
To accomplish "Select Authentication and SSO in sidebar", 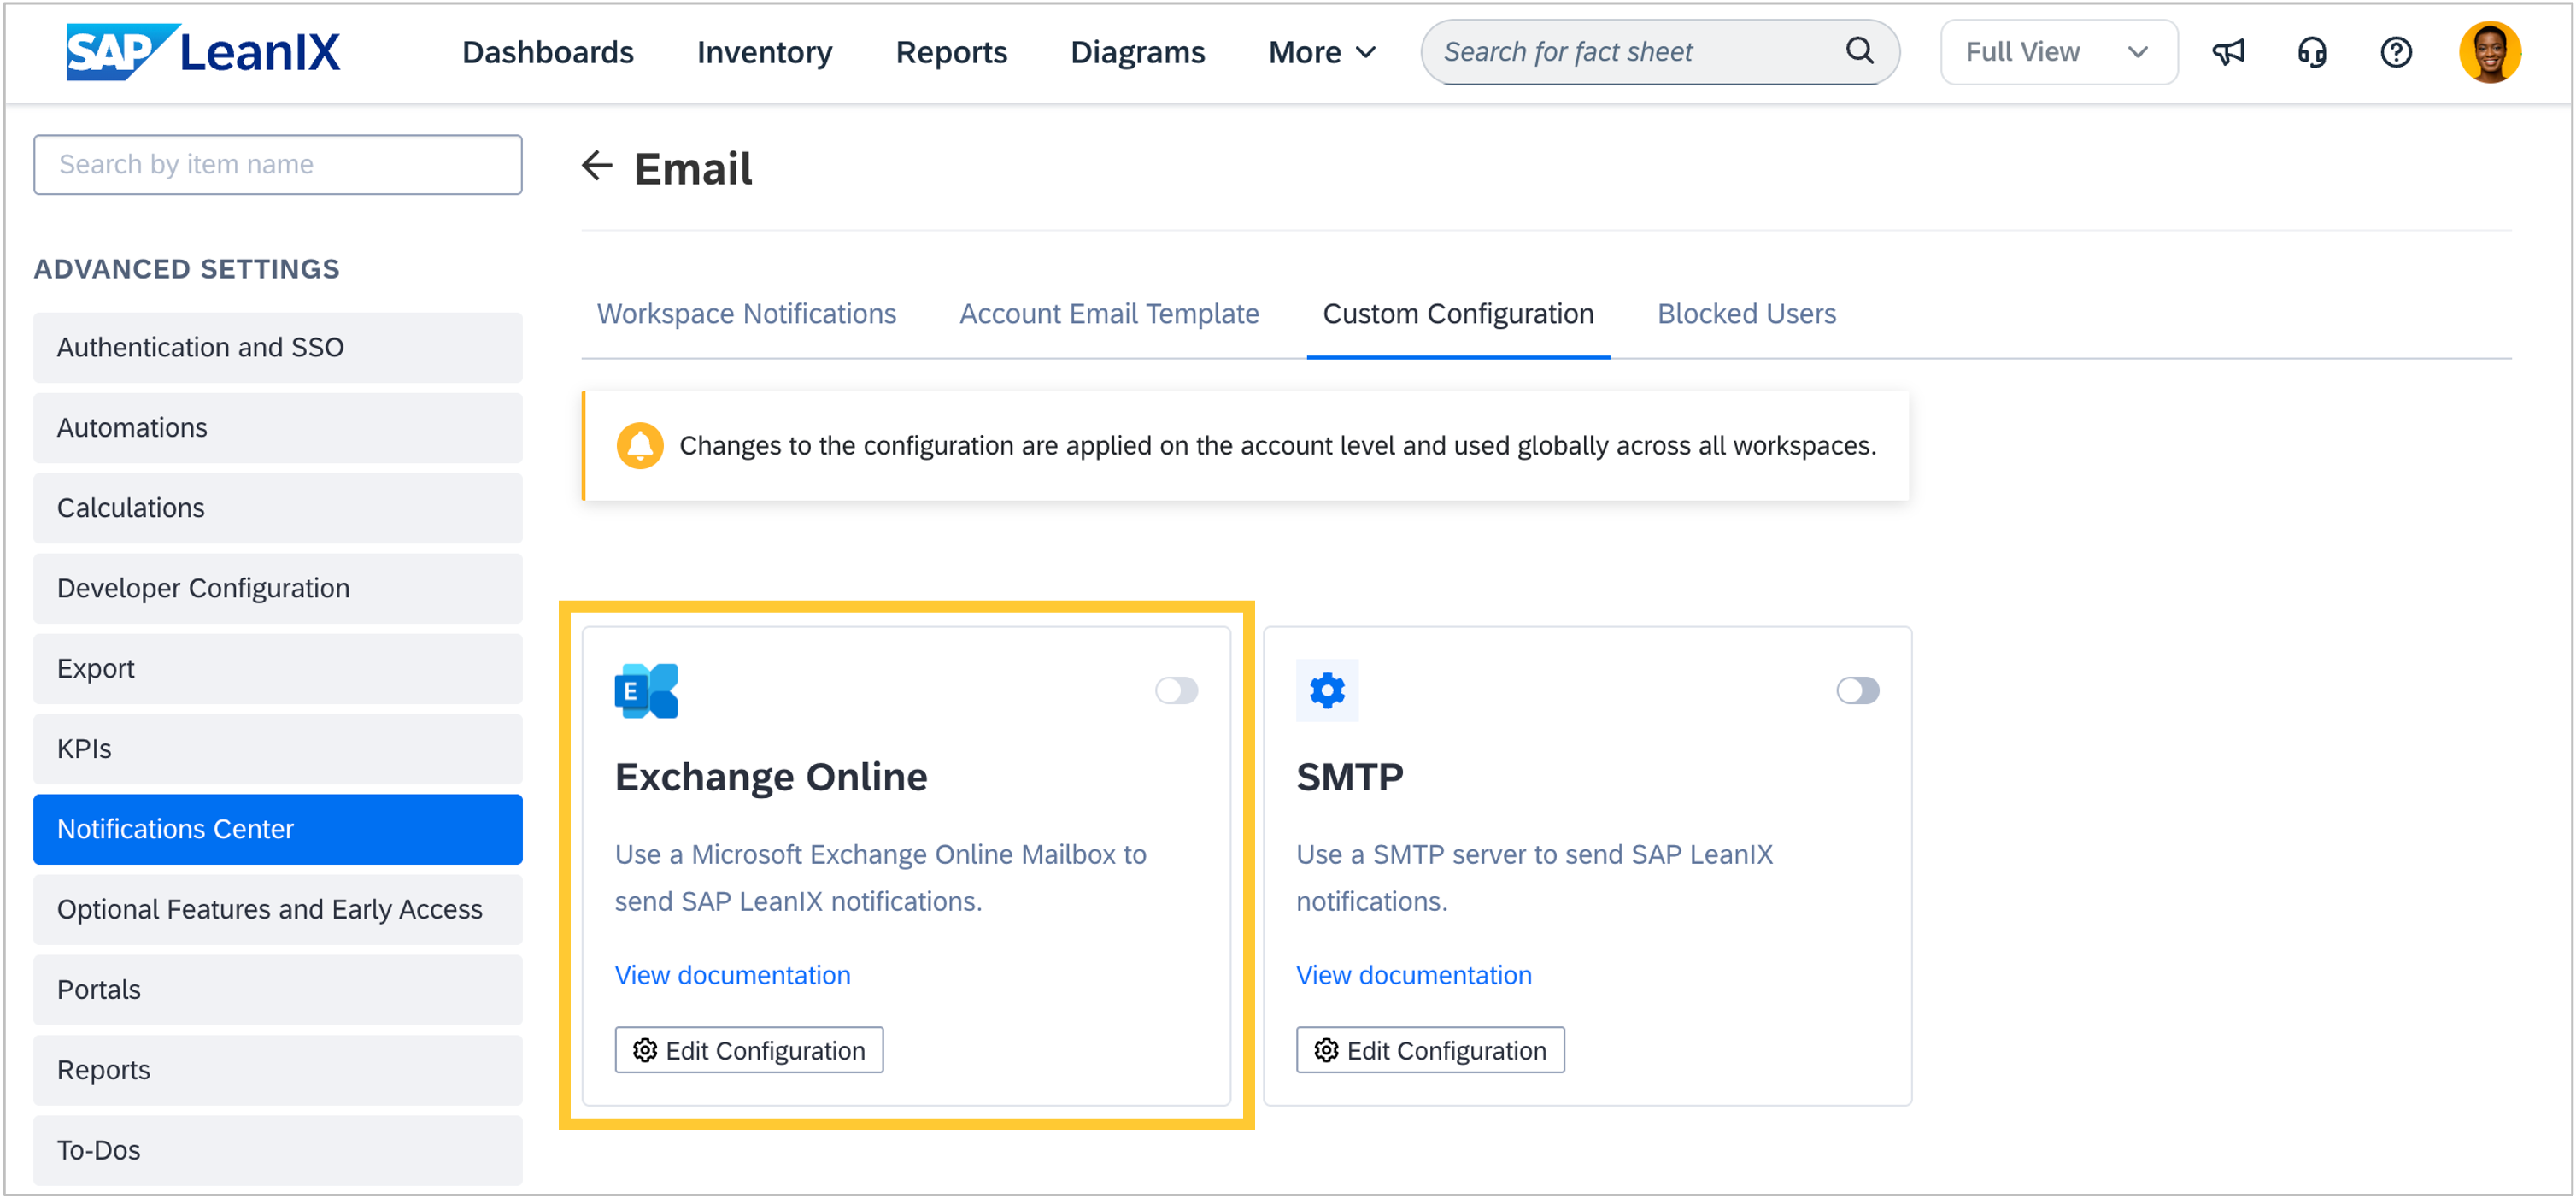I will (x=277, y=347).
